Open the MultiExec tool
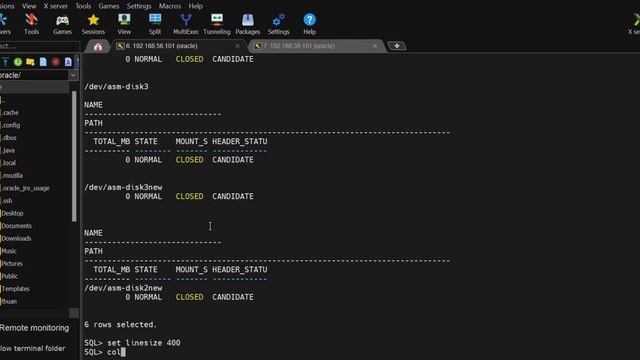 [186, 24]
